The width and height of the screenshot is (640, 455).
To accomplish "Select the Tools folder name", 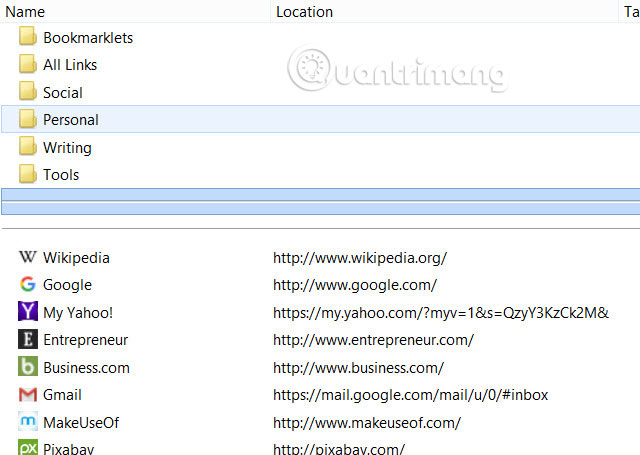I will click(61, 175).
